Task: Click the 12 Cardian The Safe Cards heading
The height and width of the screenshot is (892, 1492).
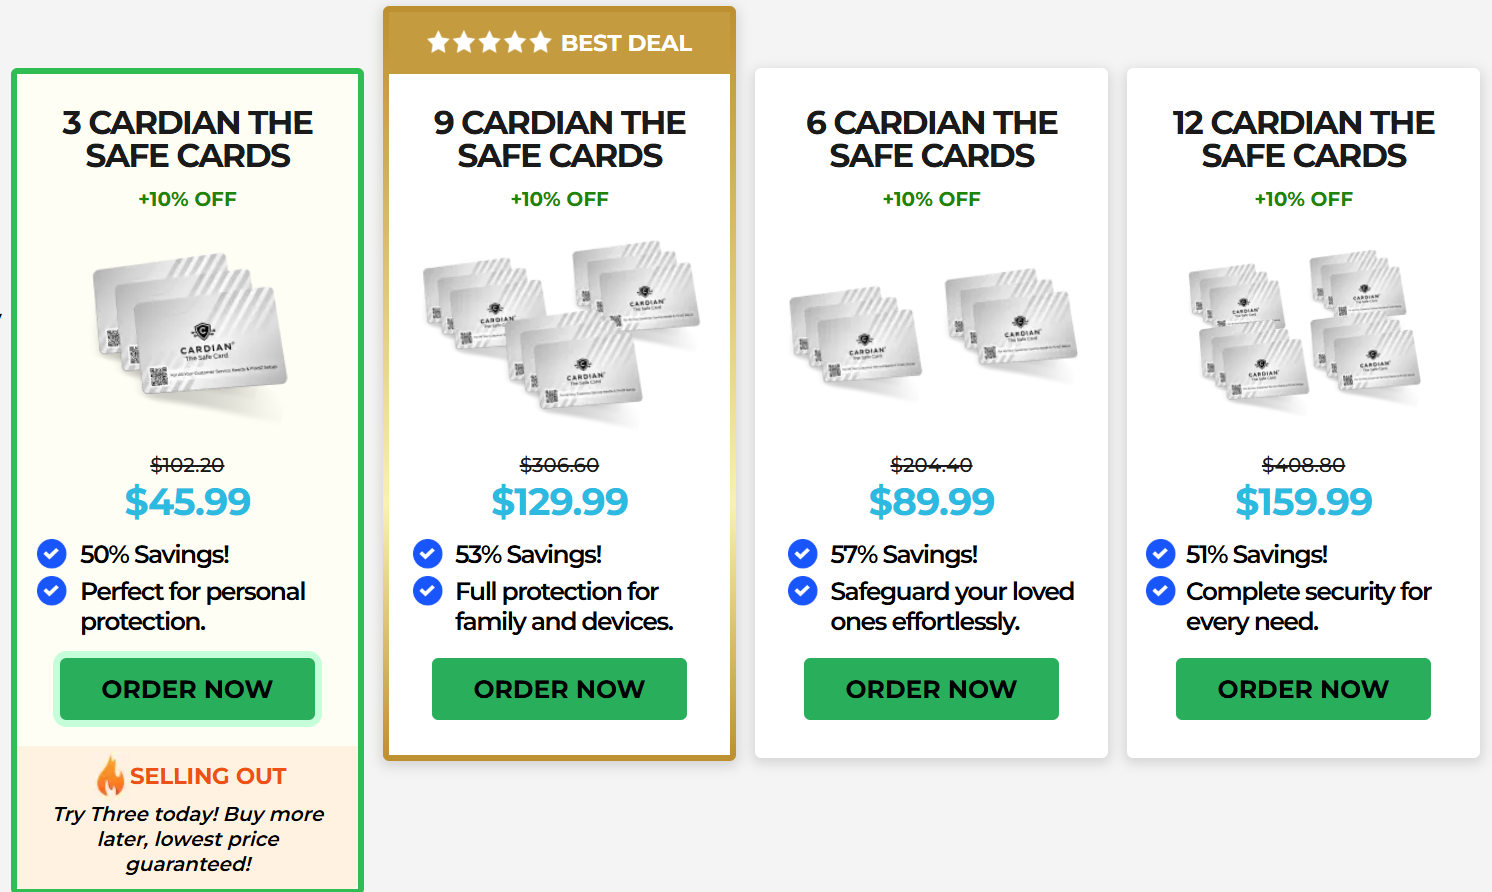Action: (1303, 139)
